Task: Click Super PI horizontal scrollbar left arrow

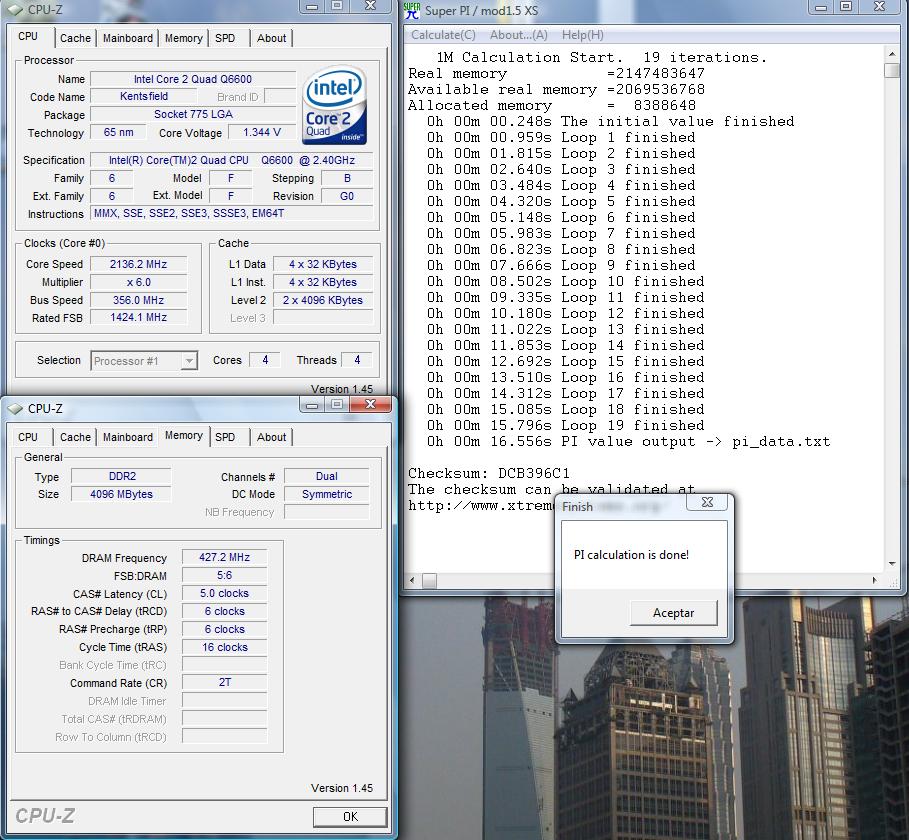Action: [412, 580]
